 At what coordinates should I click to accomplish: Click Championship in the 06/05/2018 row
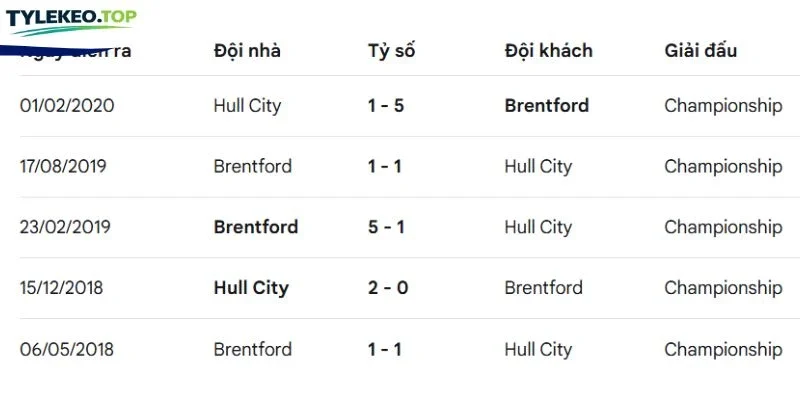723,349
